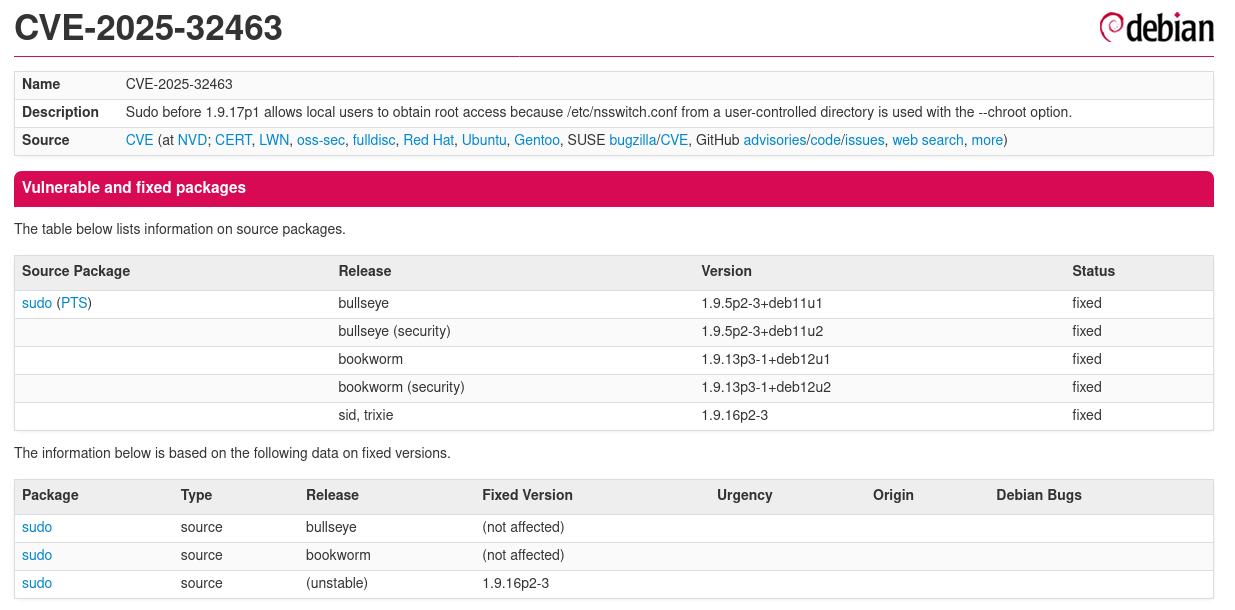Image resolution: width=1235 pixels, height=610 pixels.
Task: Click the Type column header
Action: 196,495
